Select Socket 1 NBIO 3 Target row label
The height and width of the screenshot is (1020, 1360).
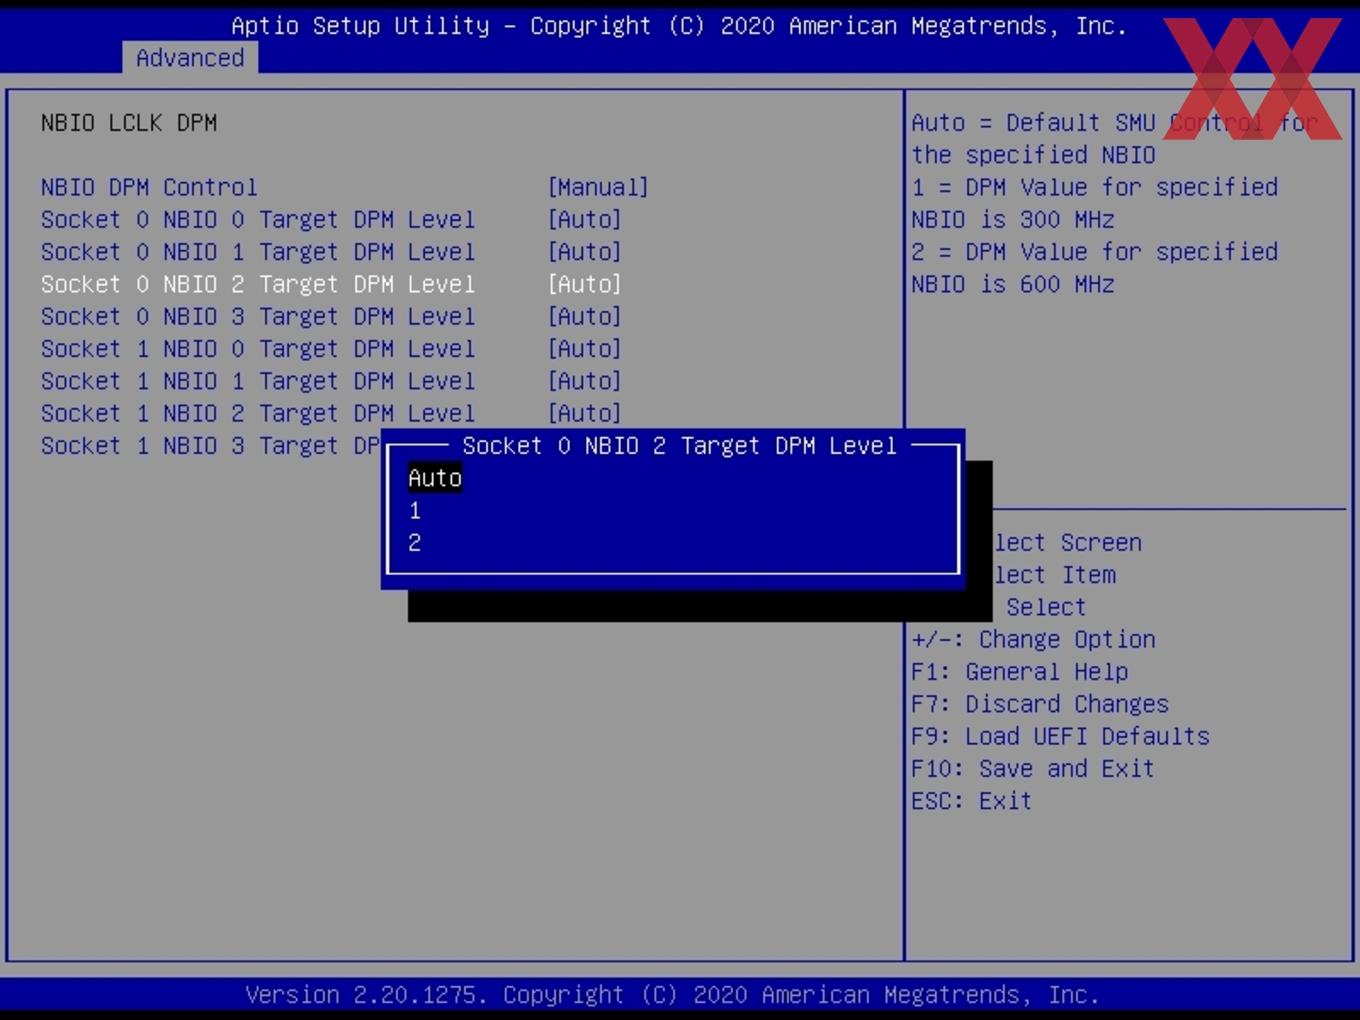pos(210,446)
